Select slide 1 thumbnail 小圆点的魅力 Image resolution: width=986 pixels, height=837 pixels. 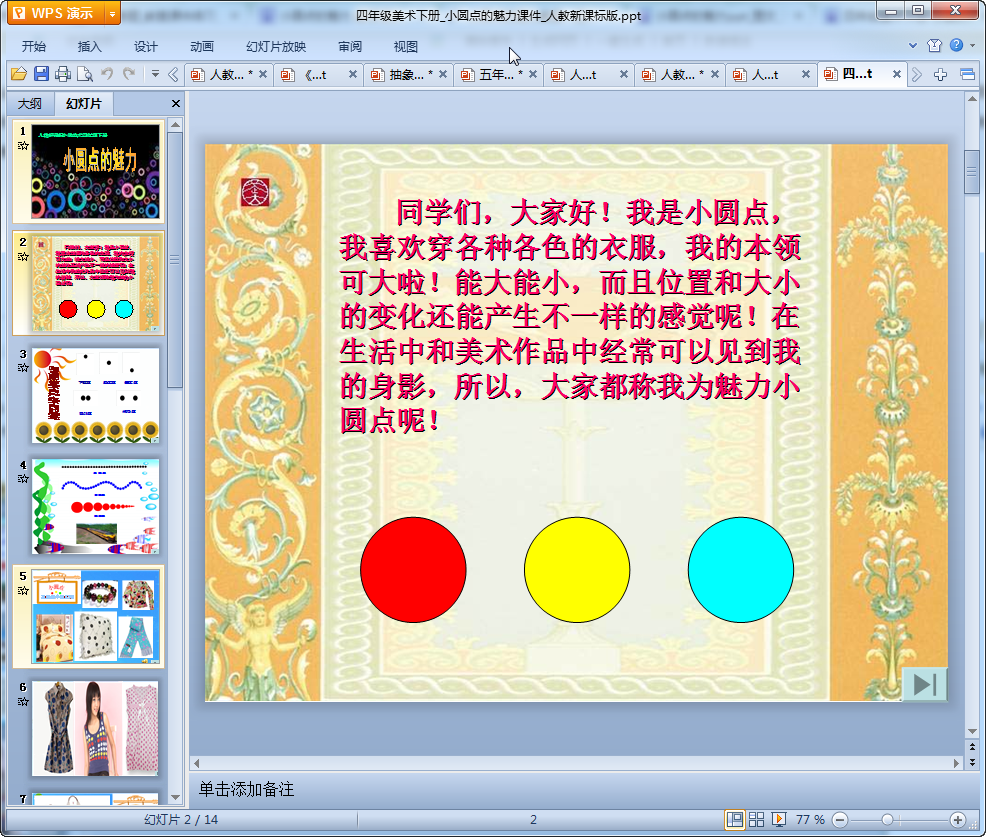[x=96, y=171]
